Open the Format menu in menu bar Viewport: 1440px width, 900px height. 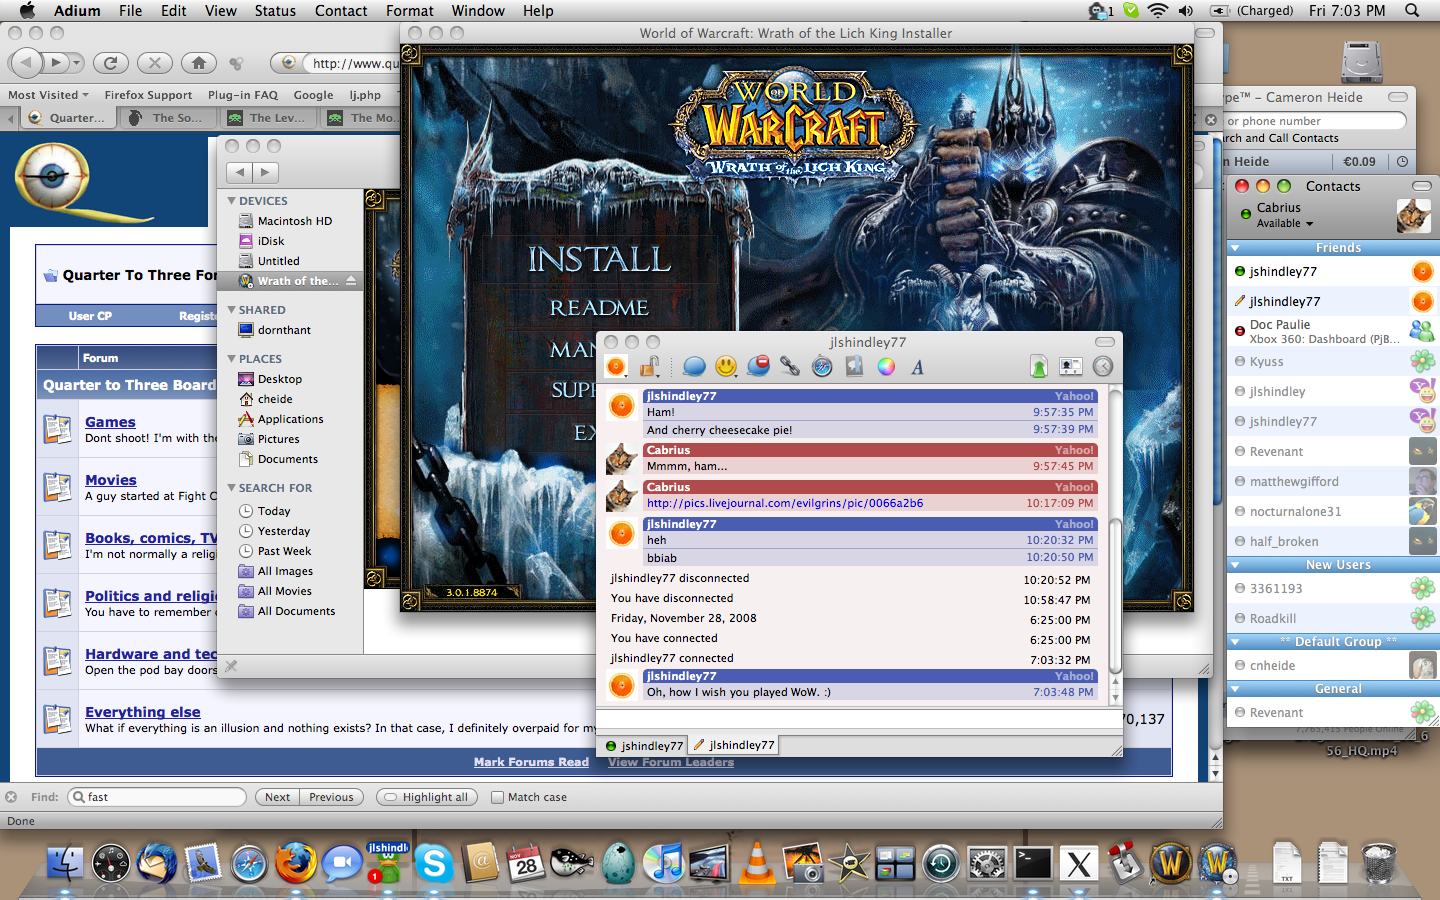(x=410, y=11)
